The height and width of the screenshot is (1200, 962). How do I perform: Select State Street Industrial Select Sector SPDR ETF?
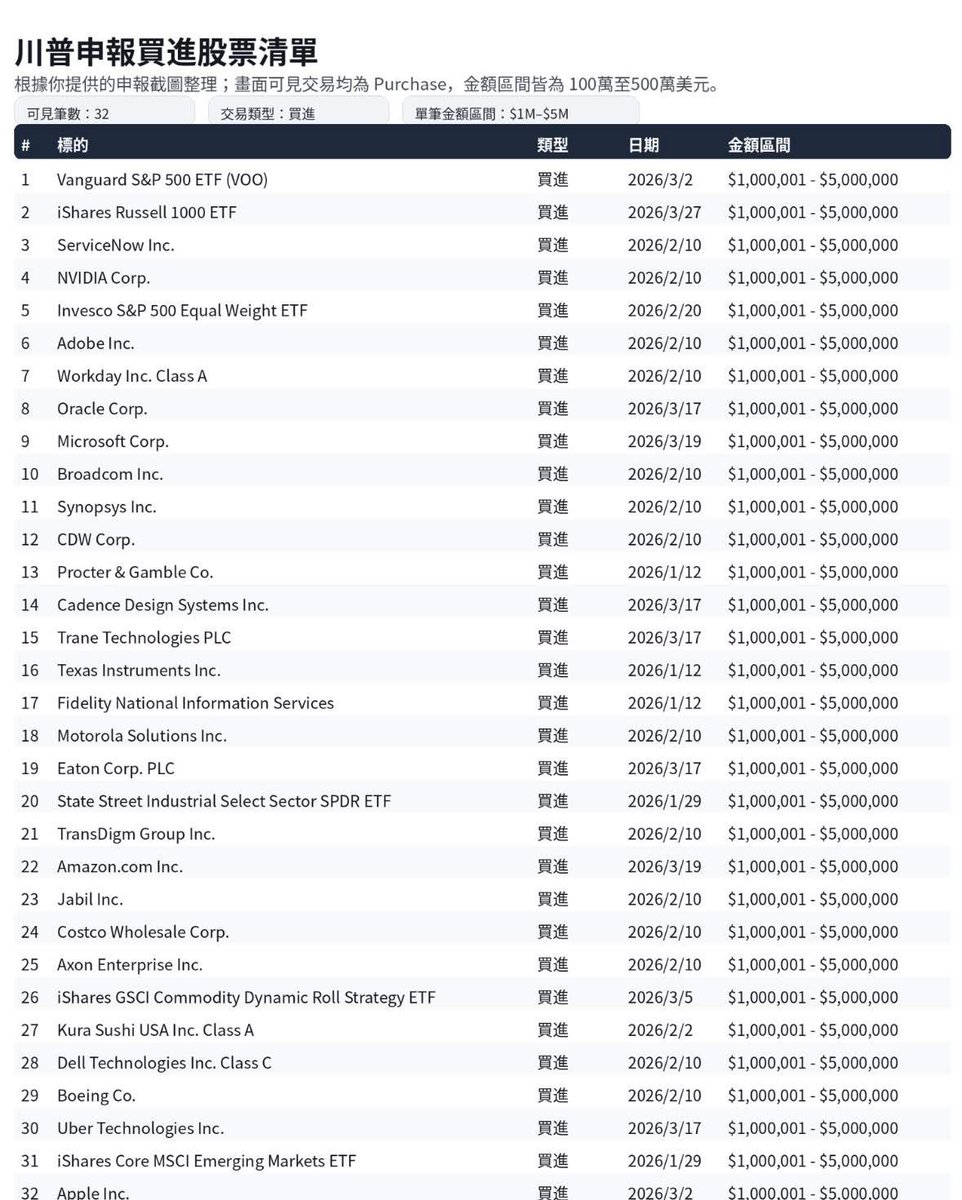pyautogui.click(x=224, y=801)
